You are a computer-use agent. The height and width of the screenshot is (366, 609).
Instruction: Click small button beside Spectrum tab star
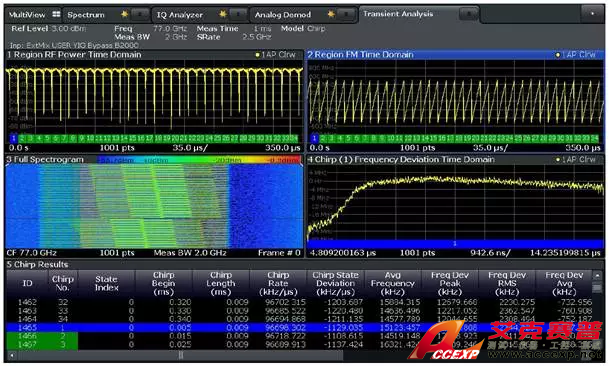pyautogui.click(x=139, y=15)
